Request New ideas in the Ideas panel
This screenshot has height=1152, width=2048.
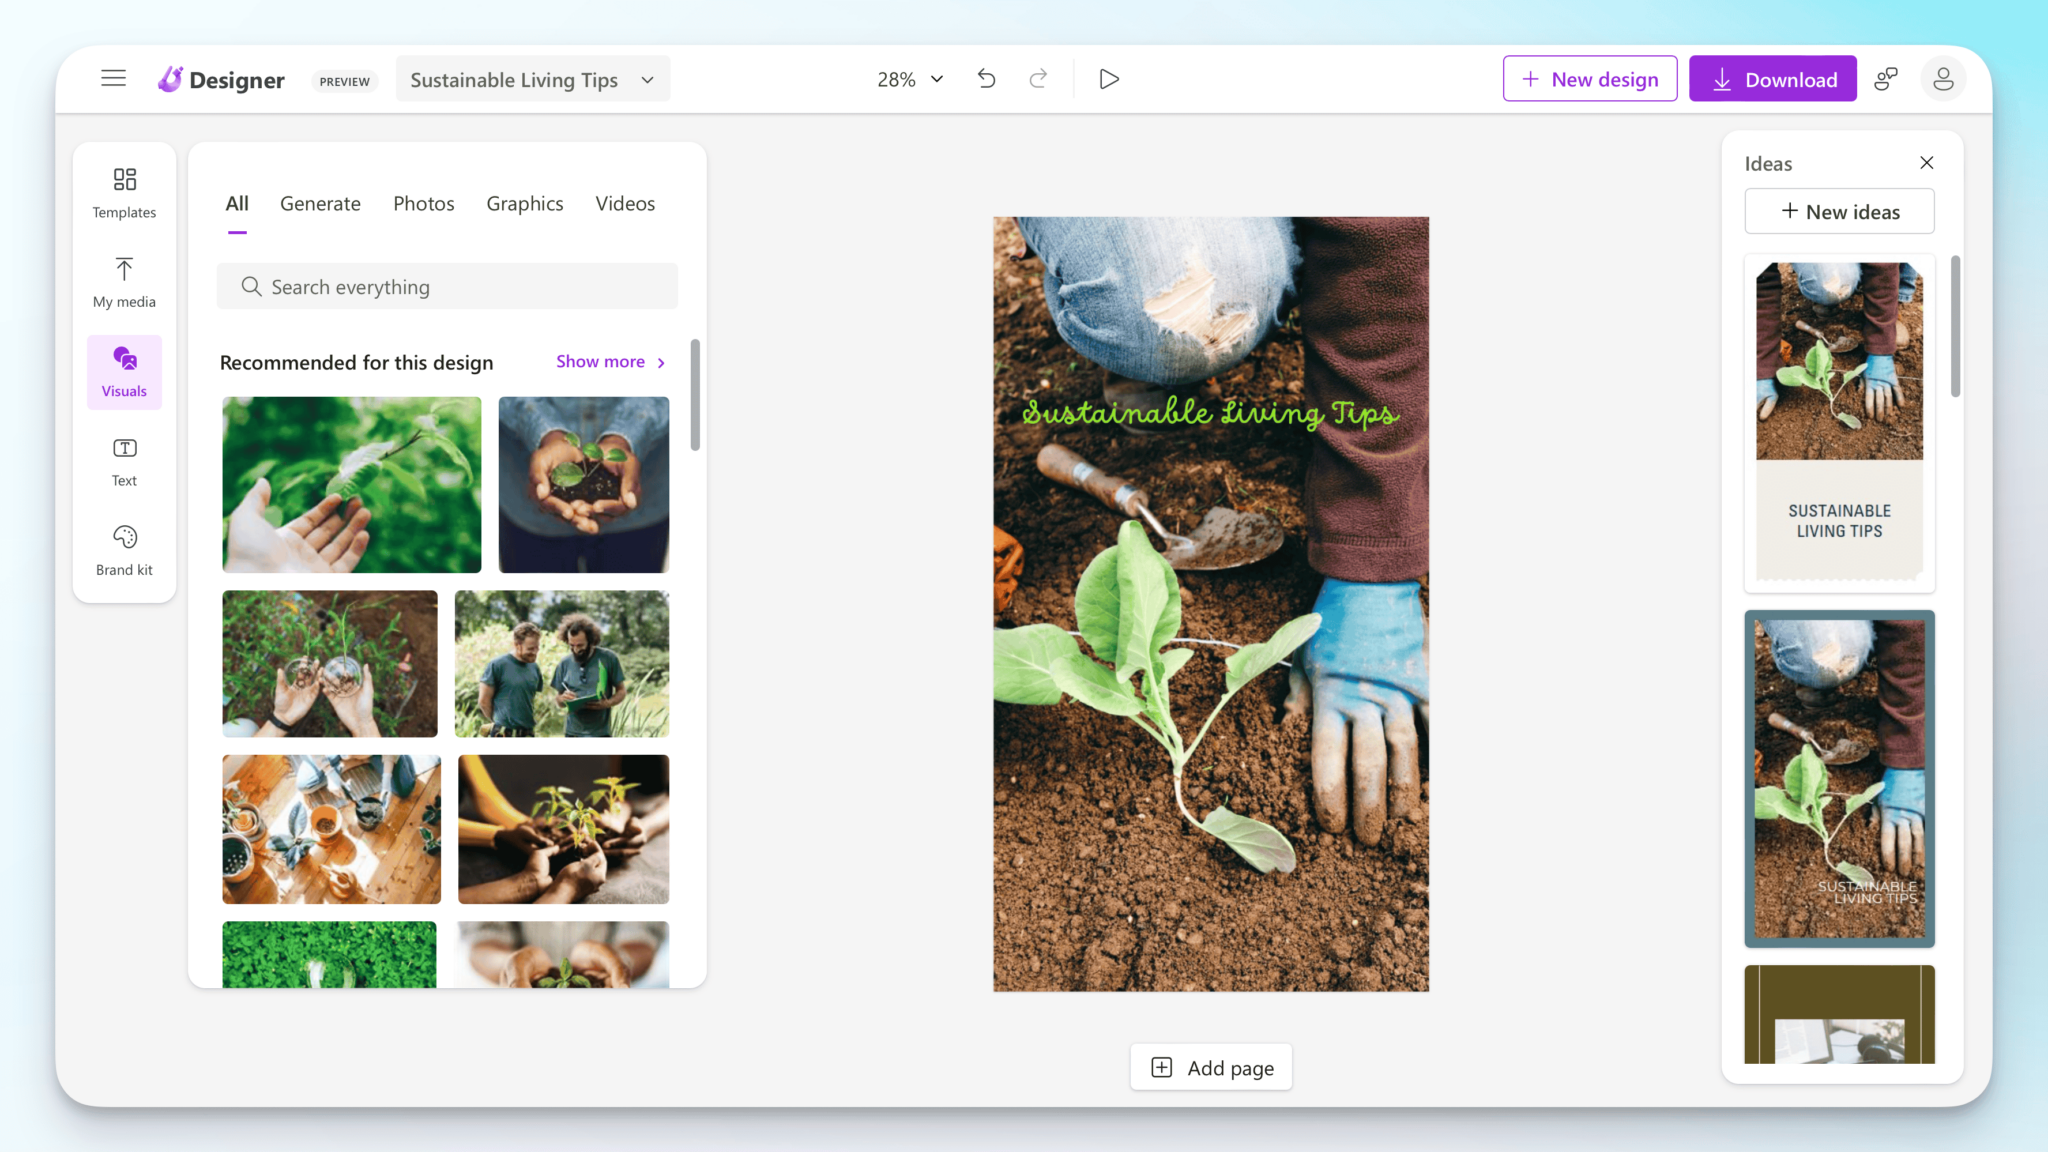(1838, 211)
